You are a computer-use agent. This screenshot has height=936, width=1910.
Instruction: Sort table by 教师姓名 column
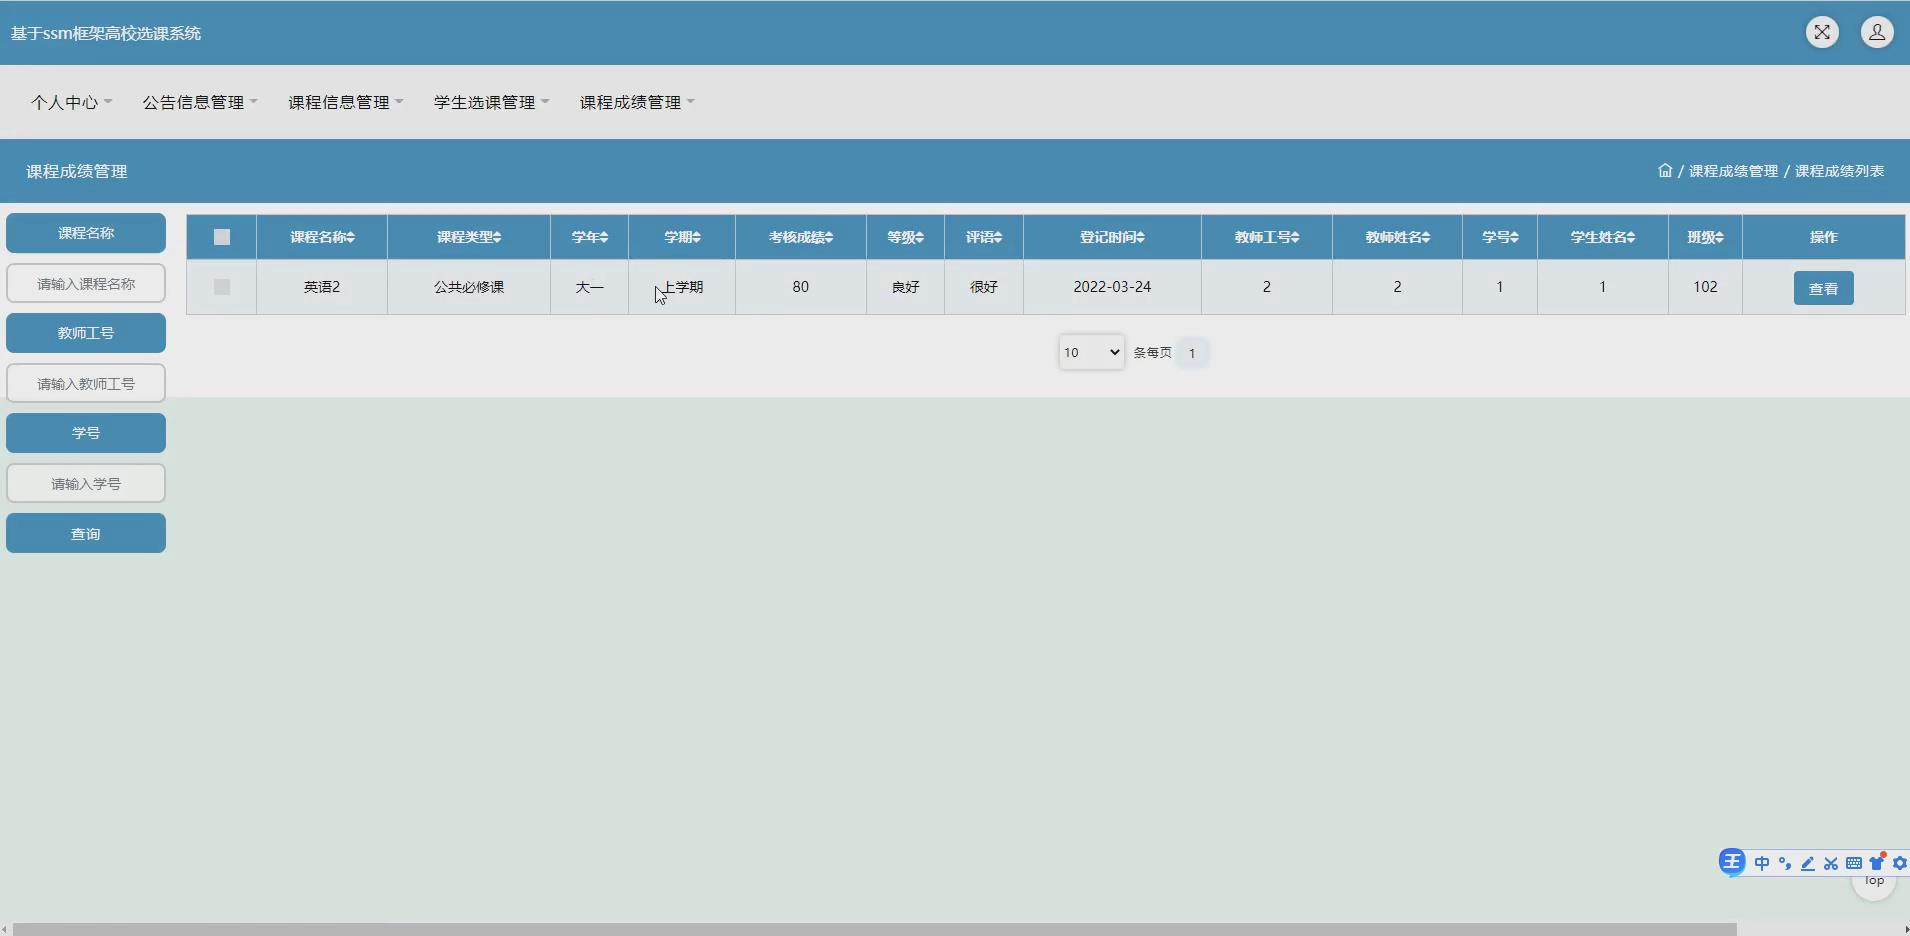1398,237
